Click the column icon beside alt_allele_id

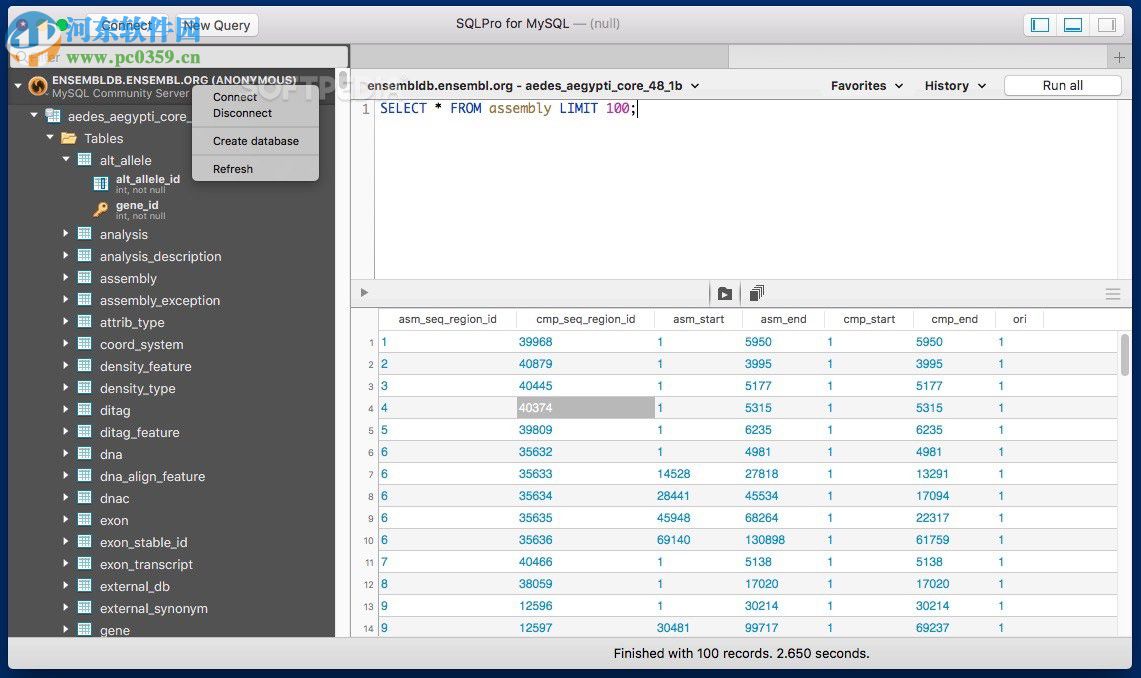(x=101, y=182)
